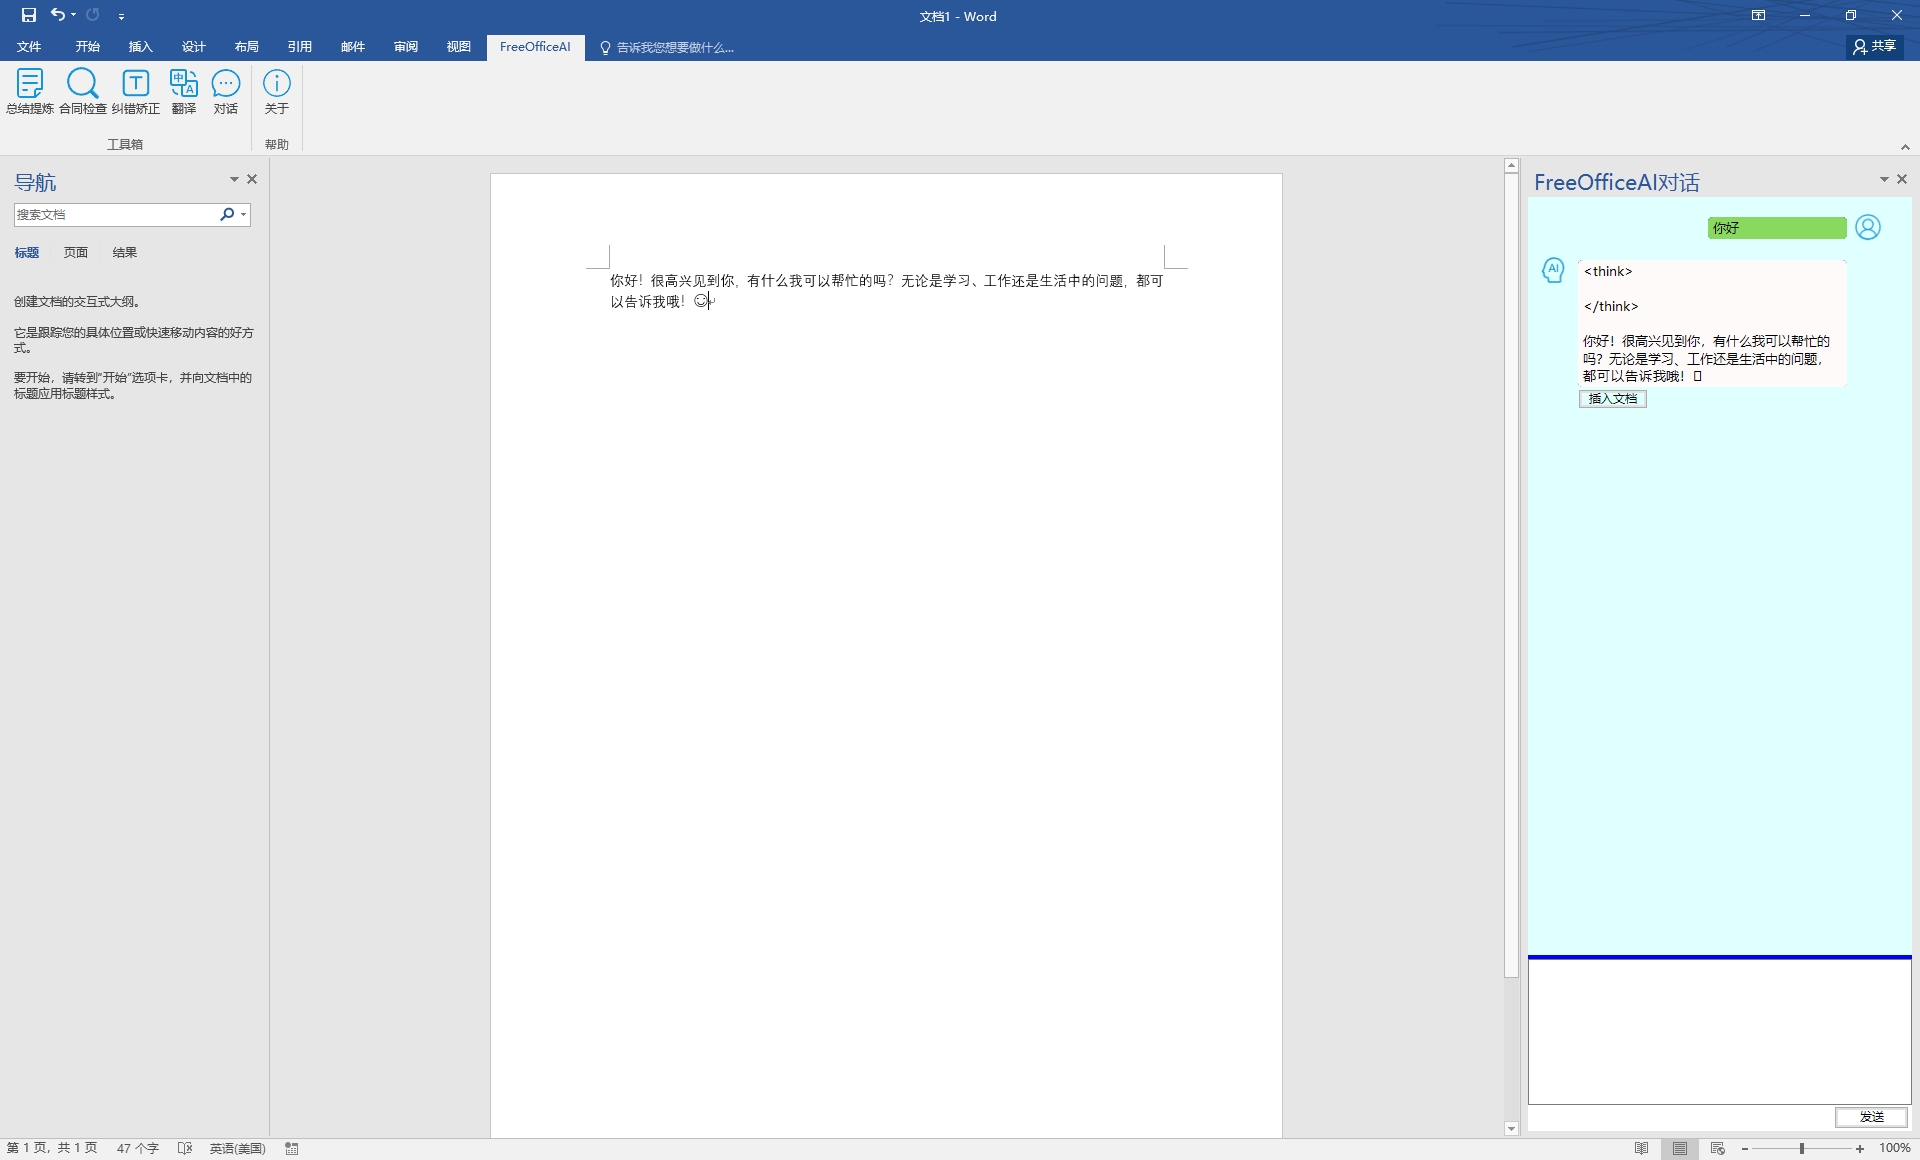This screenshot has height=1160, width=1920.
Task: Click the zoom slider handle in status bar
Action: click(1802, 1148)
